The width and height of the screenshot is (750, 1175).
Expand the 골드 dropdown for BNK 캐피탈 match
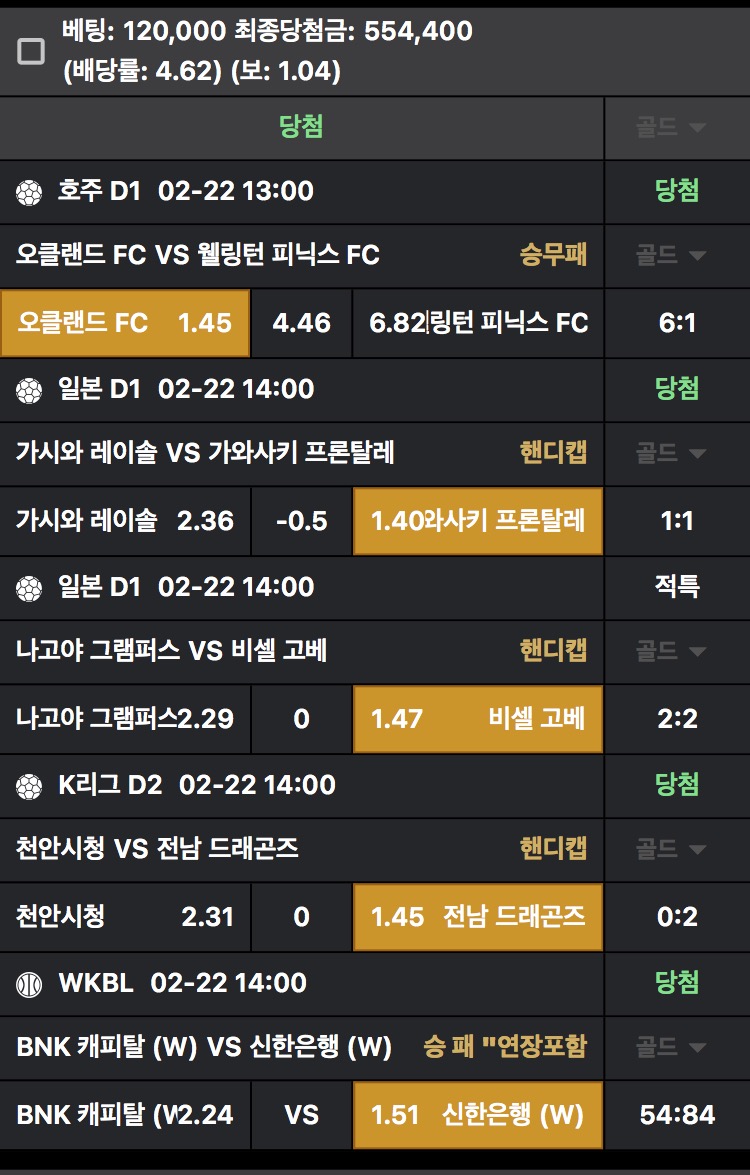tap(671, 1047)
